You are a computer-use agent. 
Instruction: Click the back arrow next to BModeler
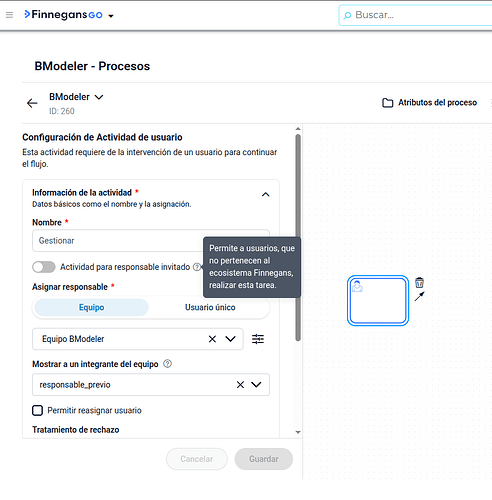click(32, 103)
